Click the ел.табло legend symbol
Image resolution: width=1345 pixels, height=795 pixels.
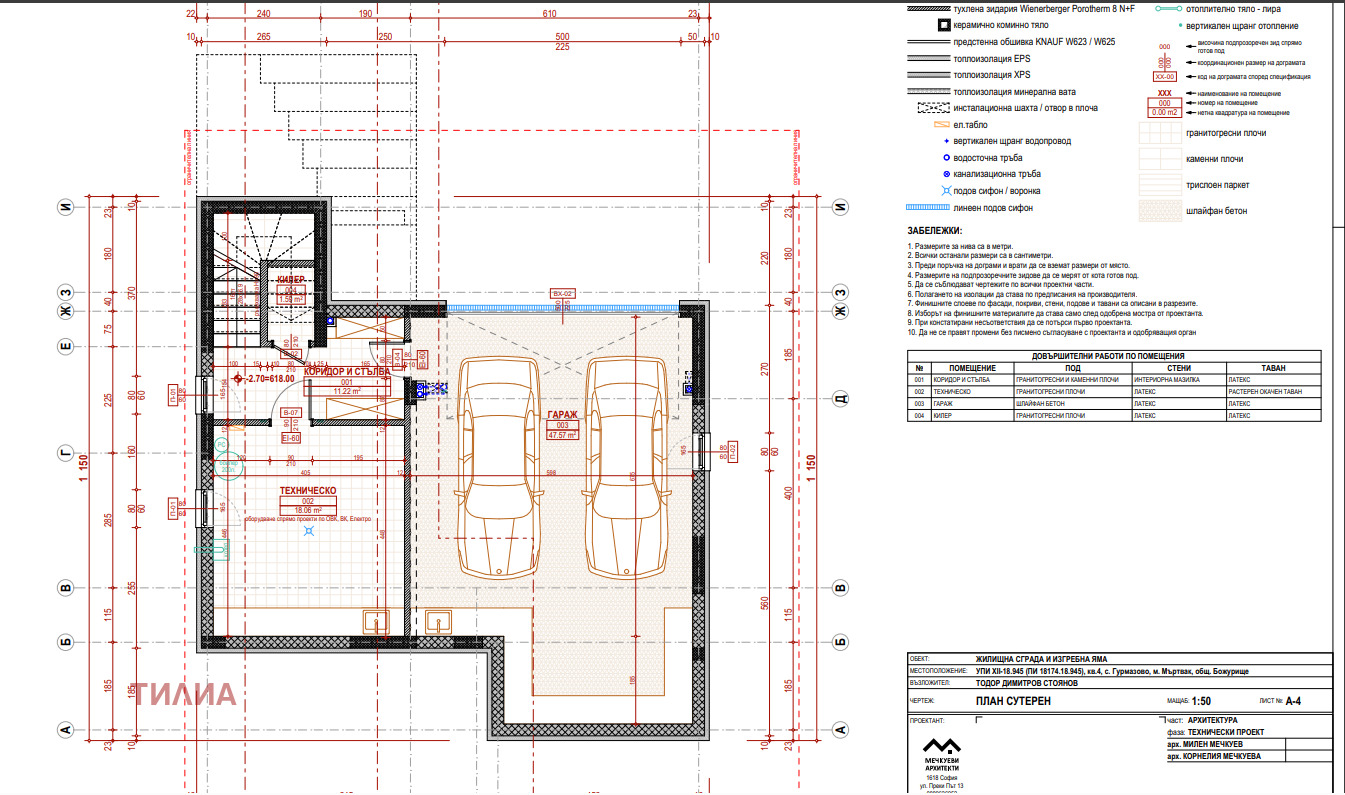(x=942, y=125)
